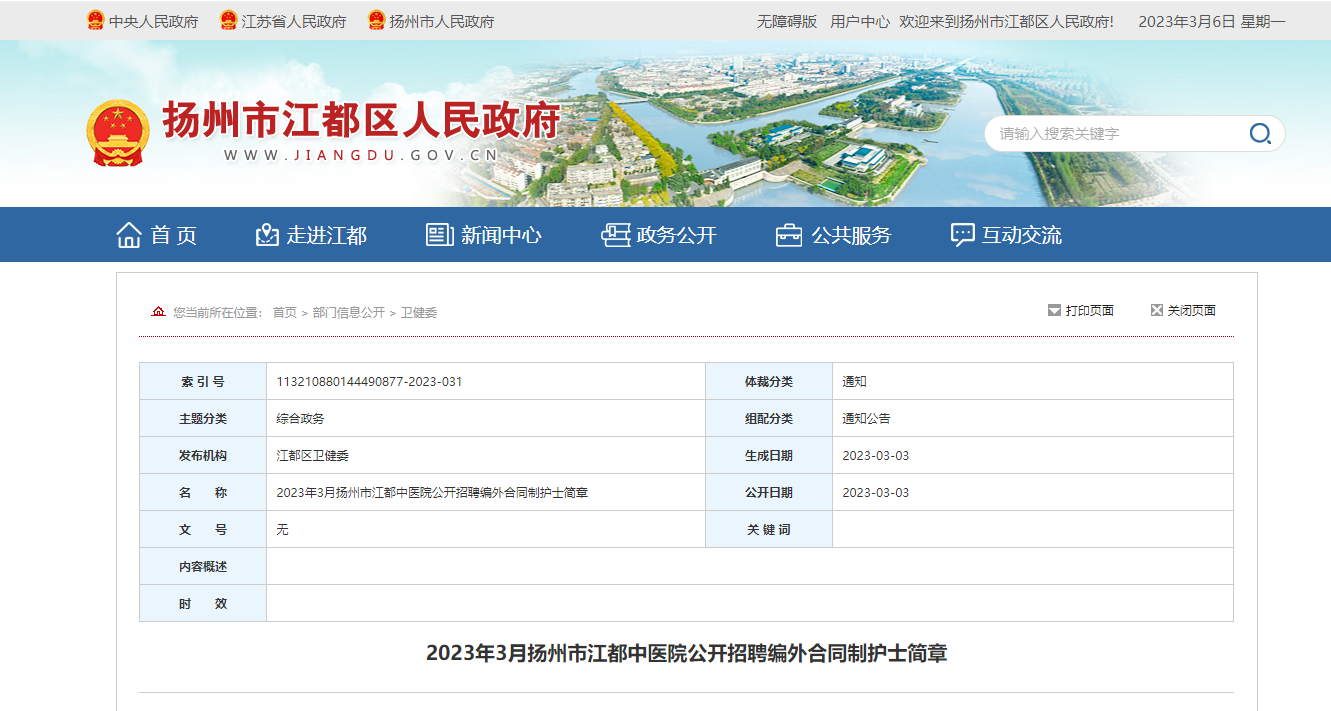1331x711 pixels.
Task: Open 中央人民政府 link in top bar
Action: coord(153,21)
